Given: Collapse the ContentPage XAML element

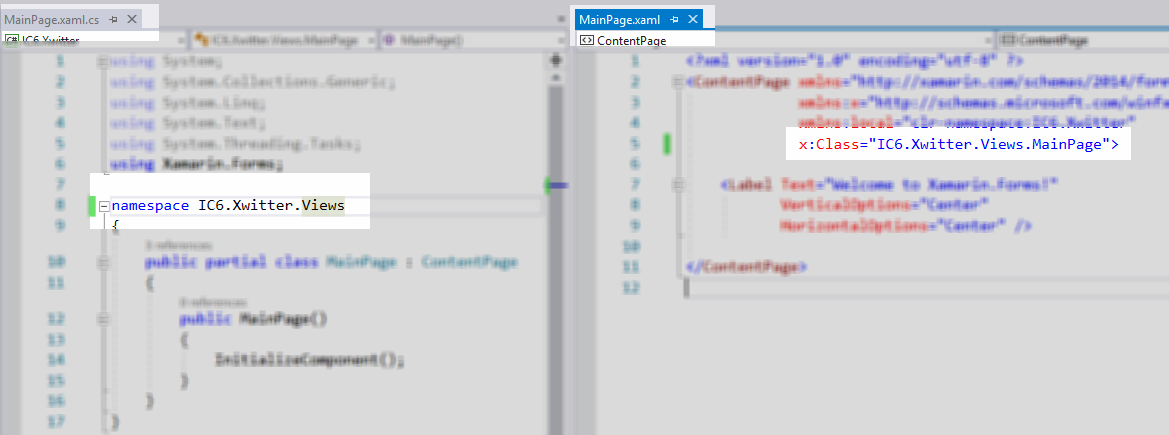Looking at the screenshot, I should 680,82.
